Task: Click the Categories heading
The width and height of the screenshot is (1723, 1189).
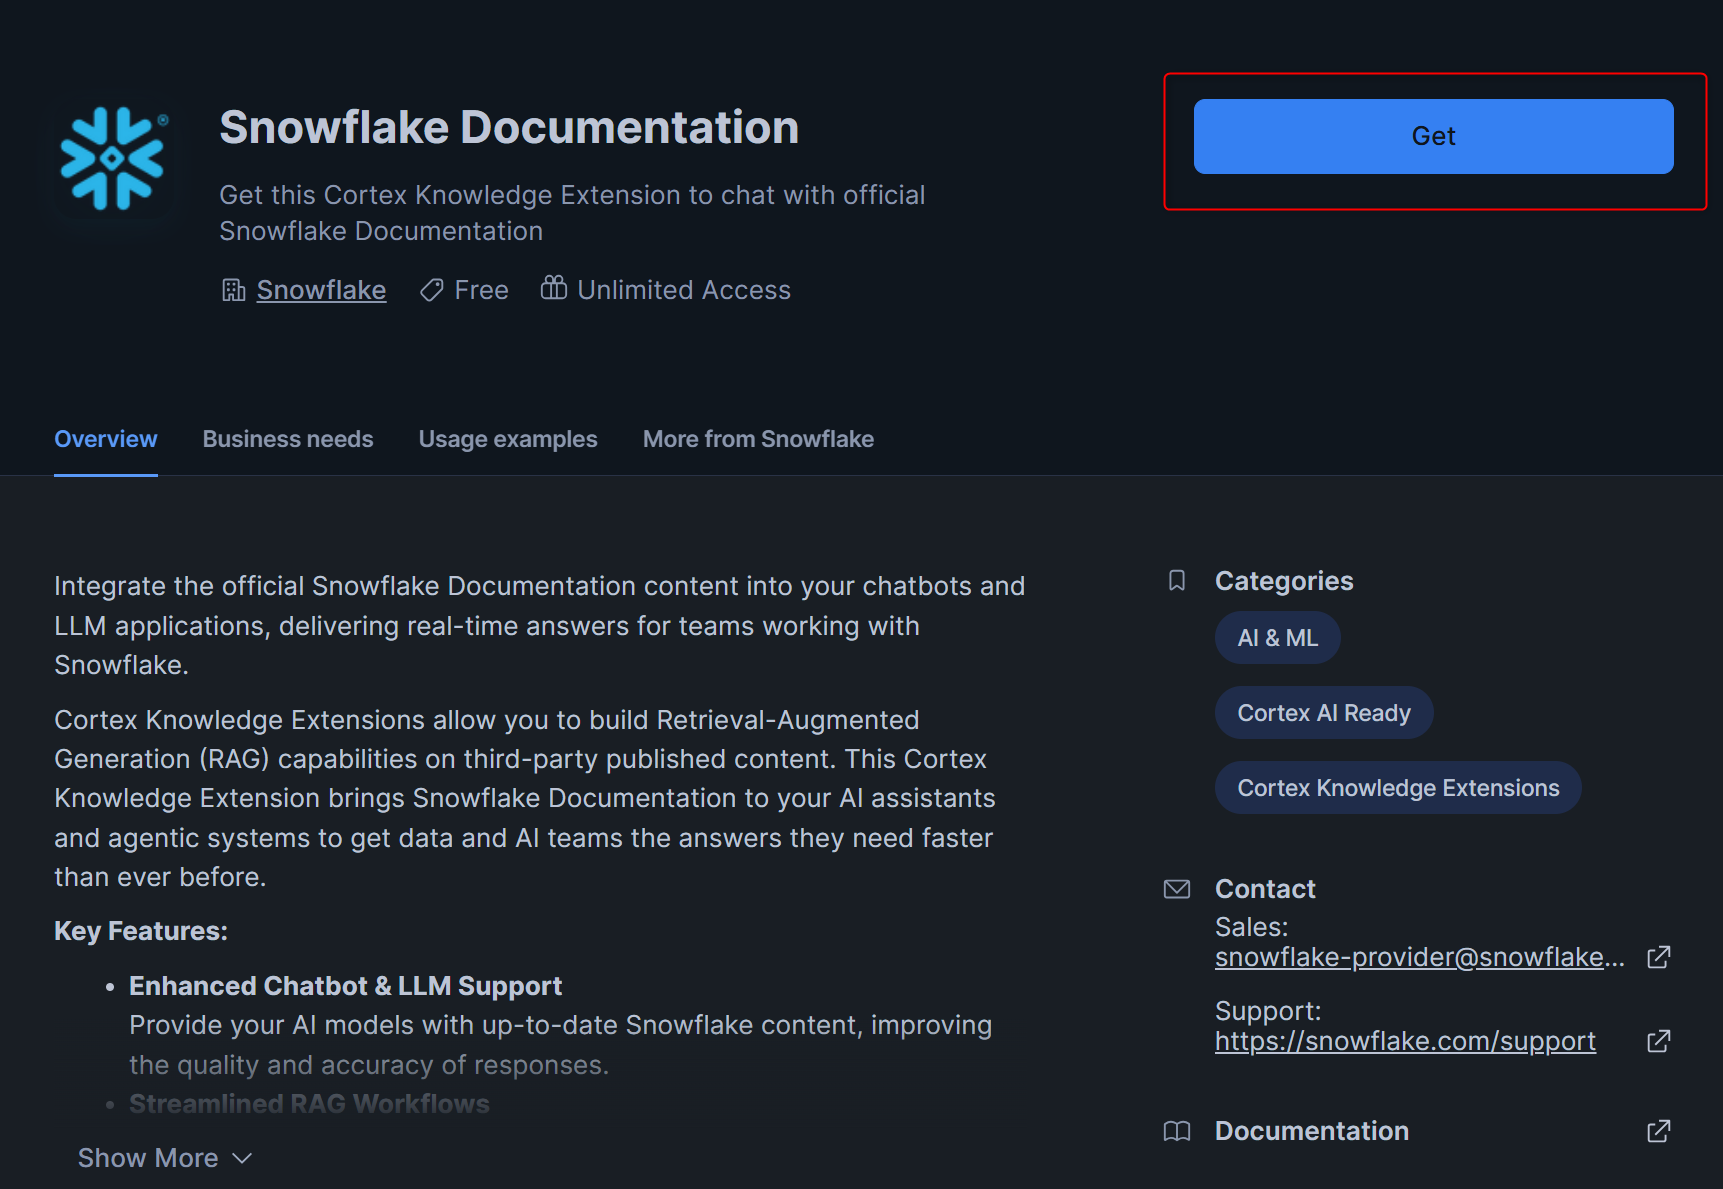Action: [x=1284, y=581]
